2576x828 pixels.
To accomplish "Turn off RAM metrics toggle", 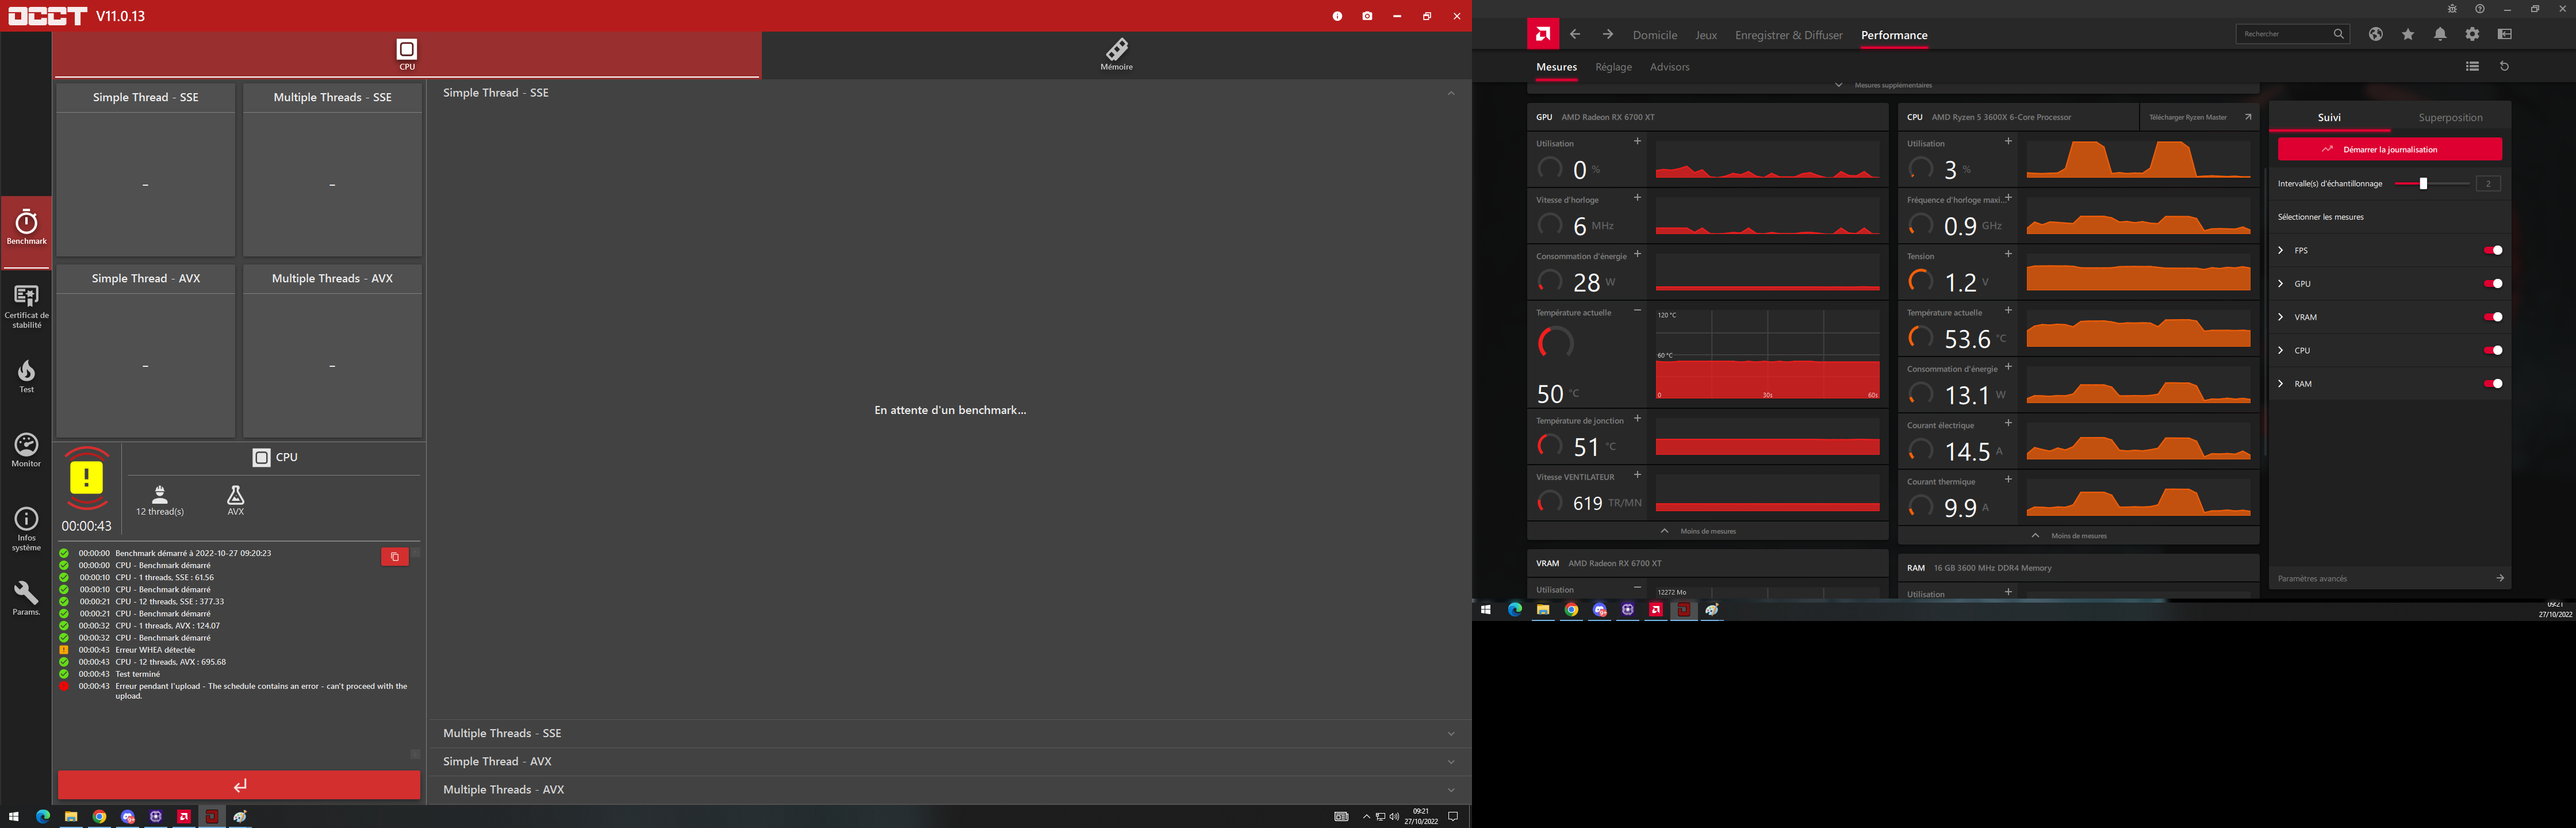I will [2493, 384].
